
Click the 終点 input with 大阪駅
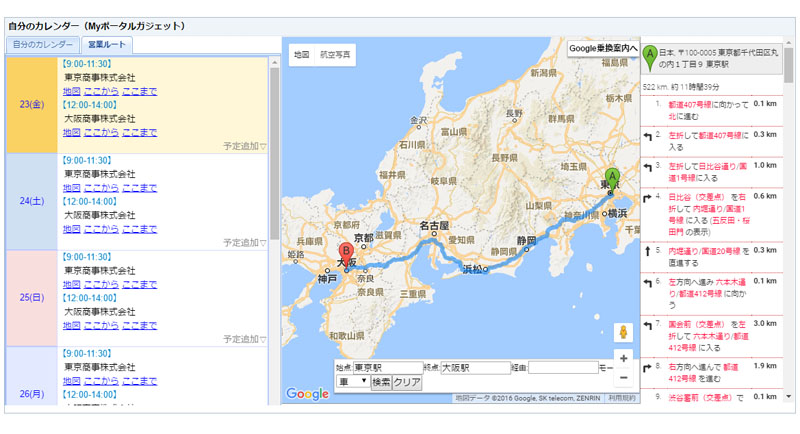click(476, 367)
